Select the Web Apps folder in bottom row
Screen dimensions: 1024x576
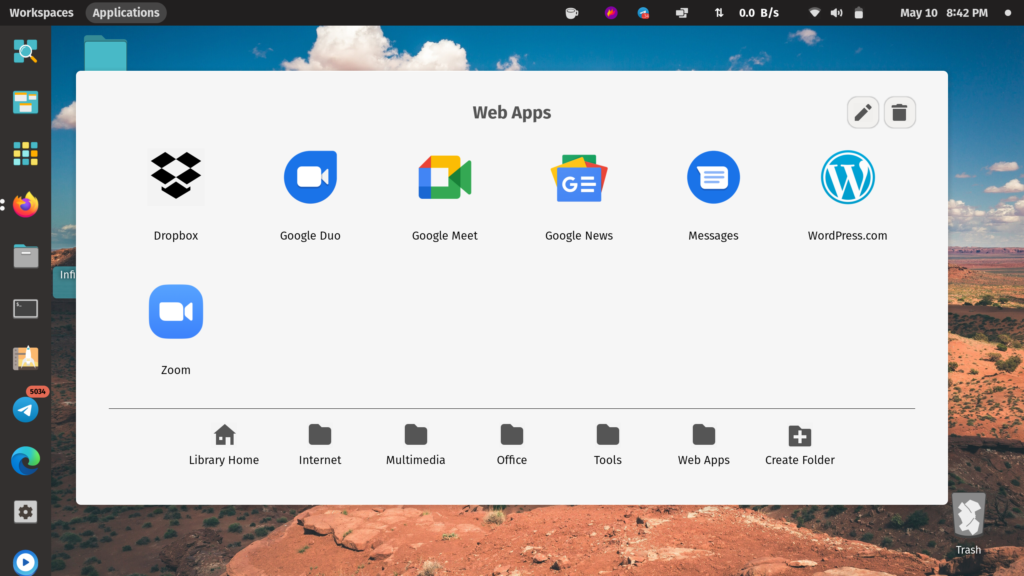[x=703, y=445]
